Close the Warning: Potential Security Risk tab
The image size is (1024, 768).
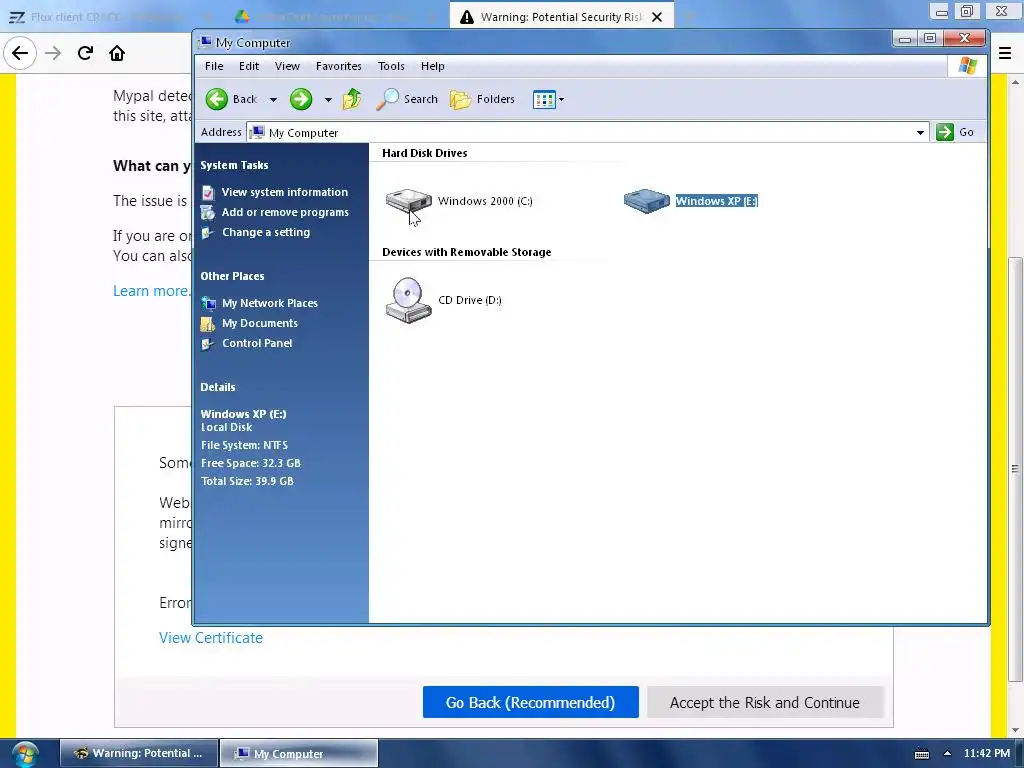pos(657,17)
